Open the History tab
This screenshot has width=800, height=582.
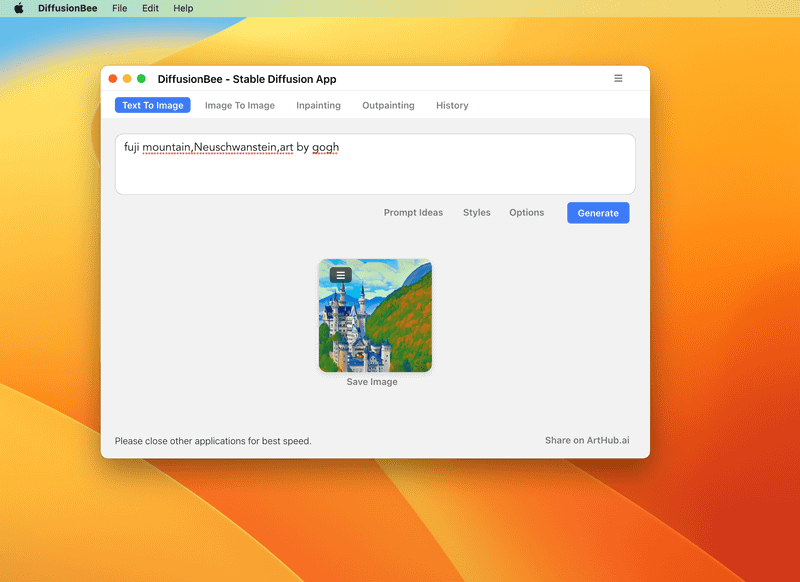point(452,105)
